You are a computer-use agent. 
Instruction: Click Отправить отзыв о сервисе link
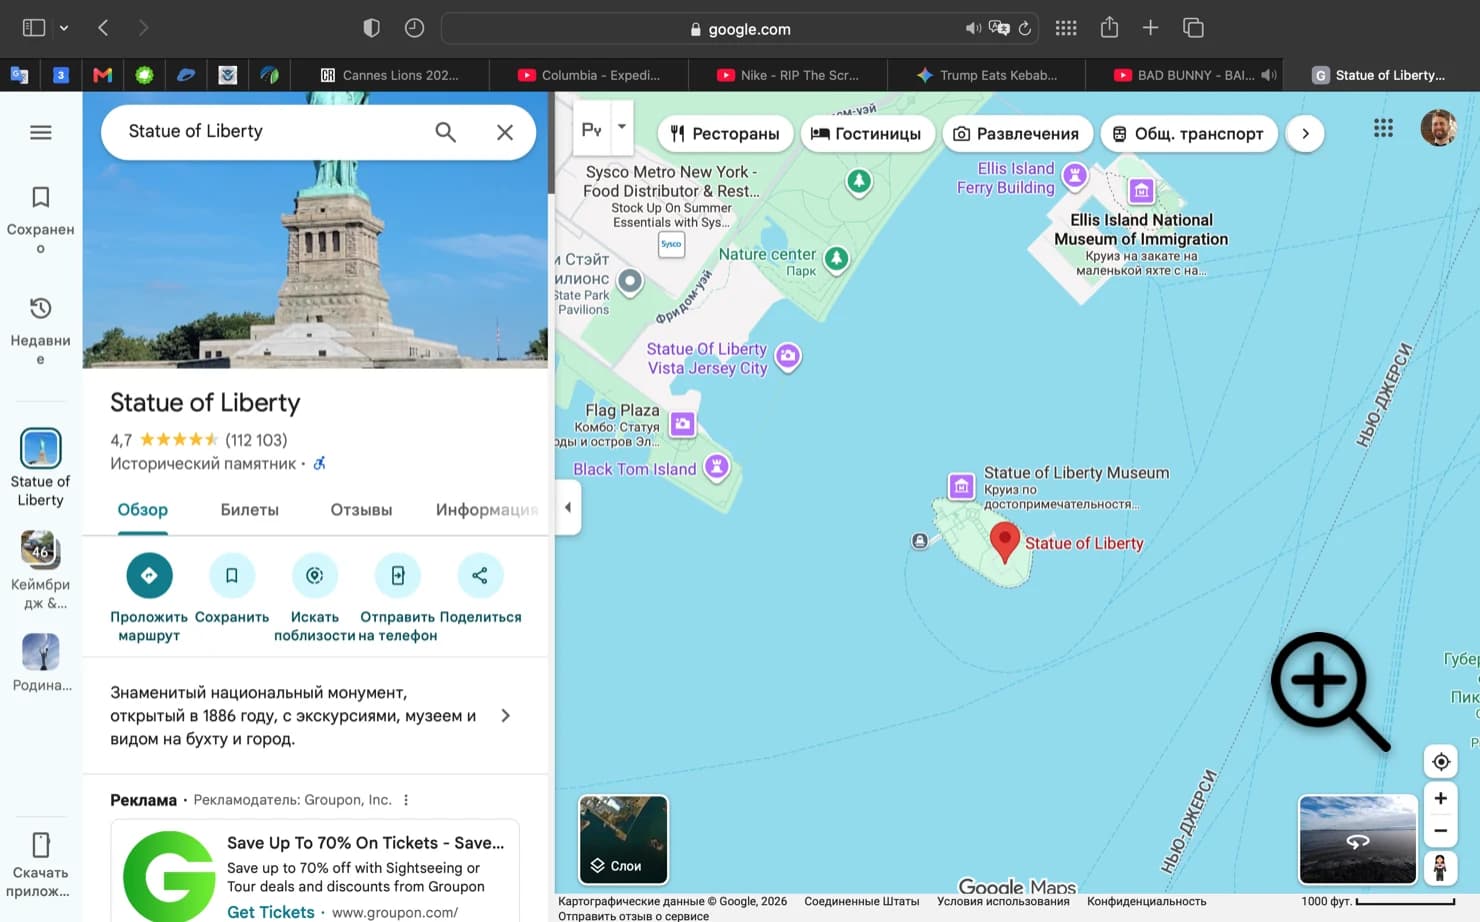pyautogui.click(x=633, y=916)
